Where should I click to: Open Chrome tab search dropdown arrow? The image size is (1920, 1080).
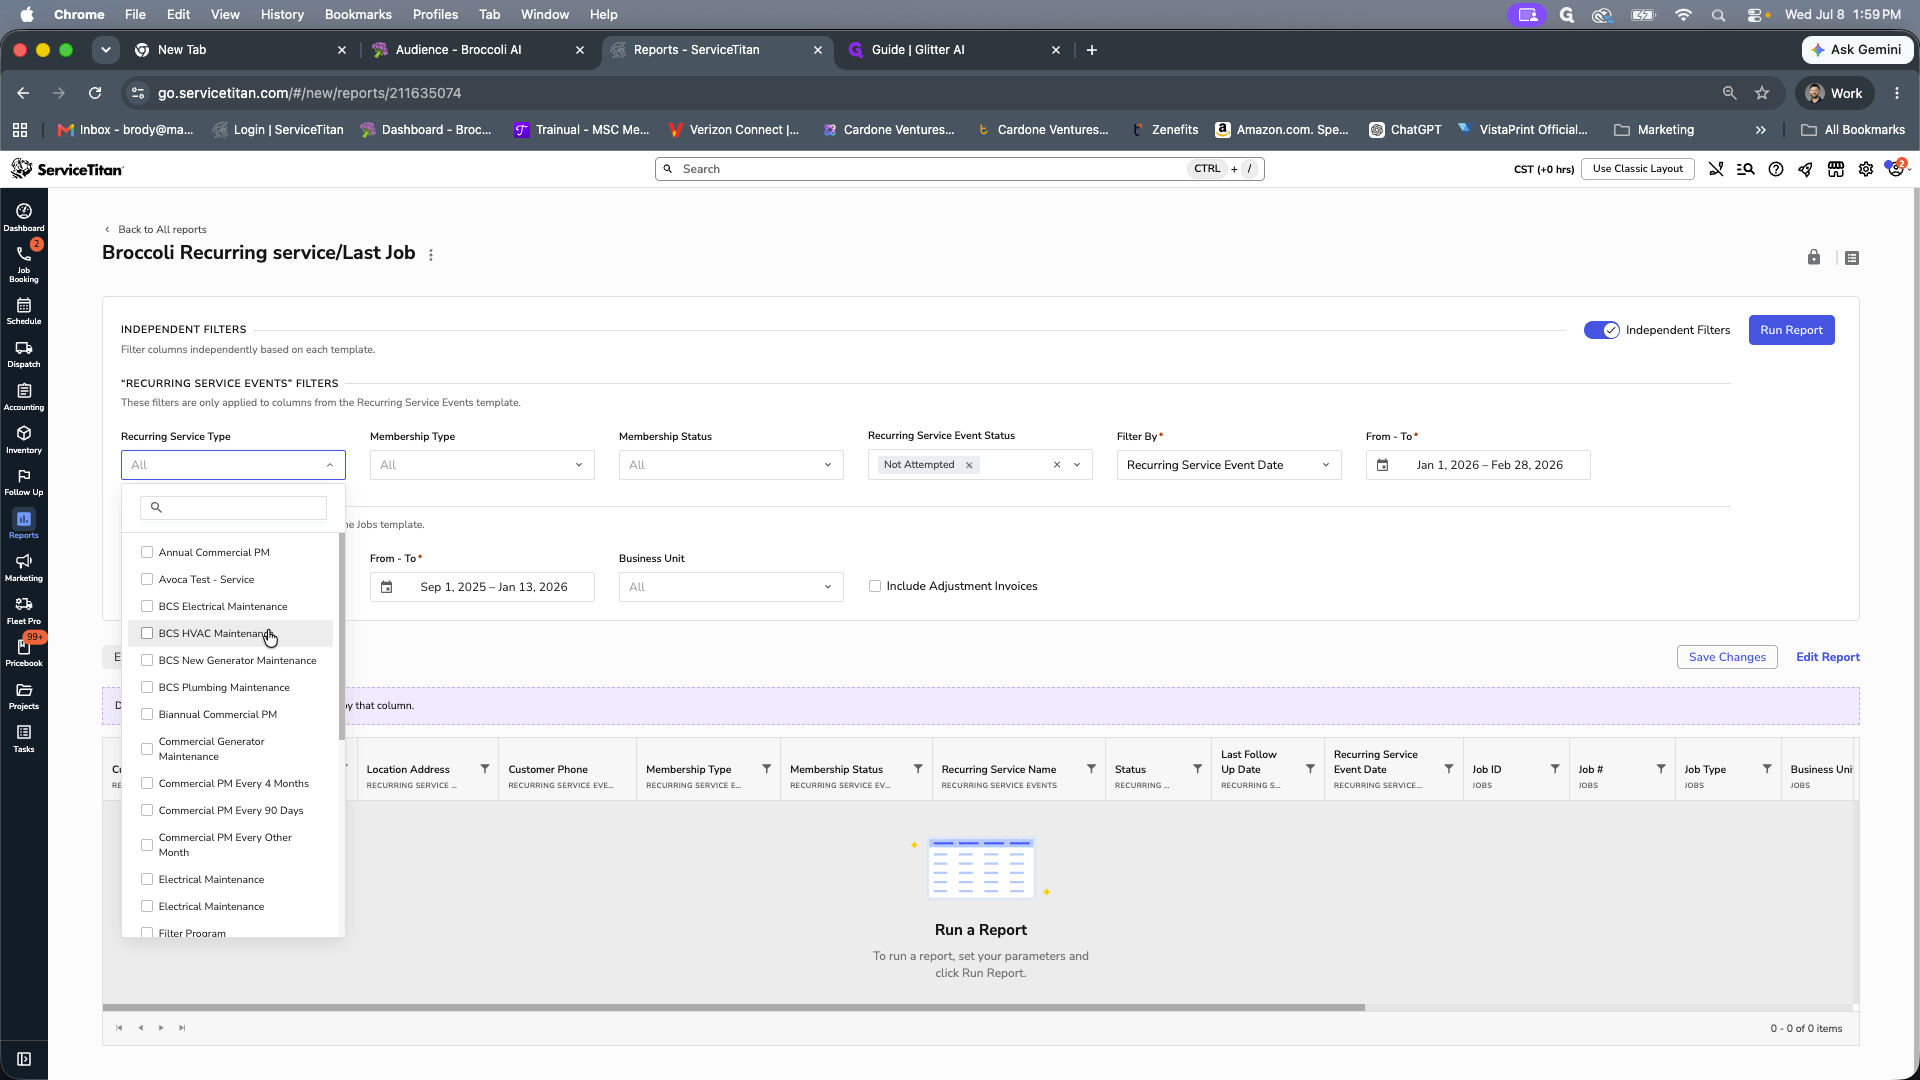click(105, 50)
